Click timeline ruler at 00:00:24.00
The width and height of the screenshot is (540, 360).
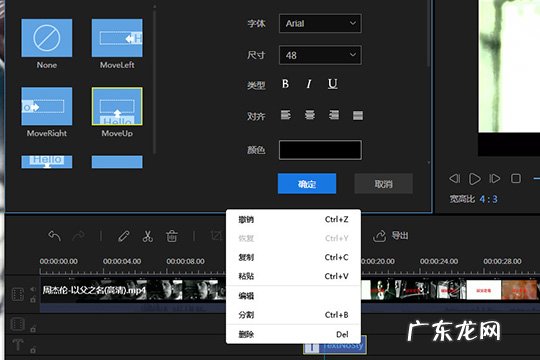click(x=439, y=261)
